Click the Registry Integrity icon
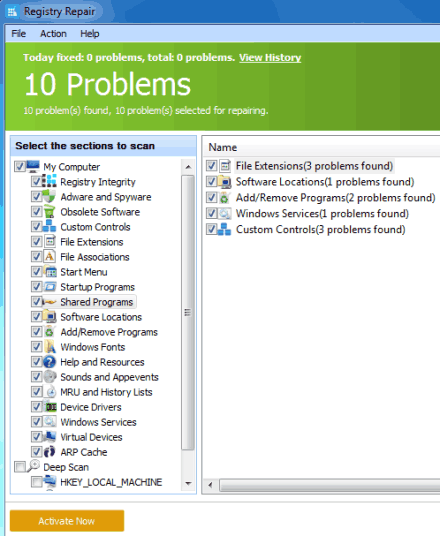 click(x=50, y=181)
